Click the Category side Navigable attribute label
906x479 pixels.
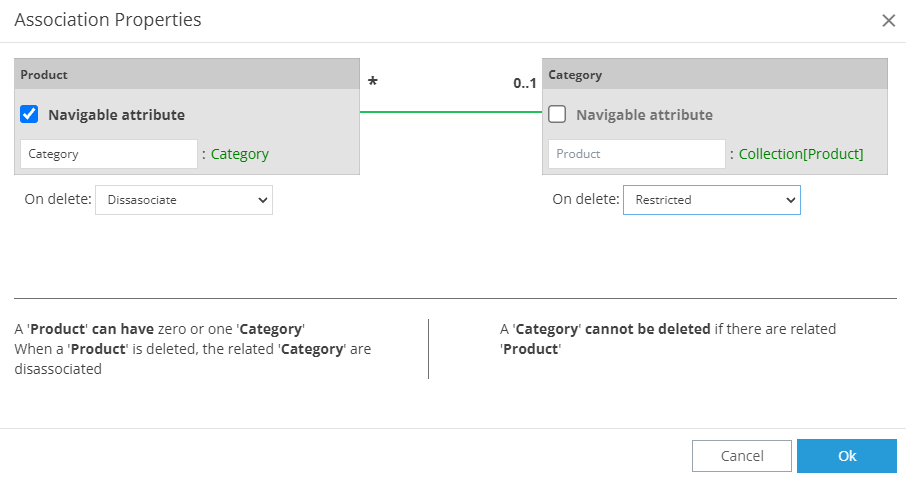click(x=644, y=115)
